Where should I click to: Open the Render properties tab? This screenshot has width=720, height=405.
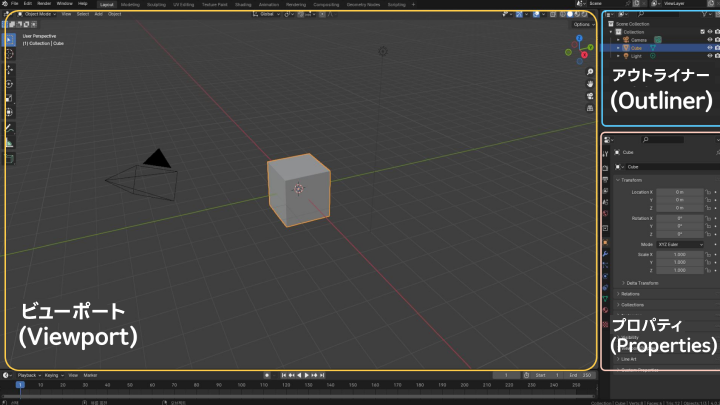point(605,168)
